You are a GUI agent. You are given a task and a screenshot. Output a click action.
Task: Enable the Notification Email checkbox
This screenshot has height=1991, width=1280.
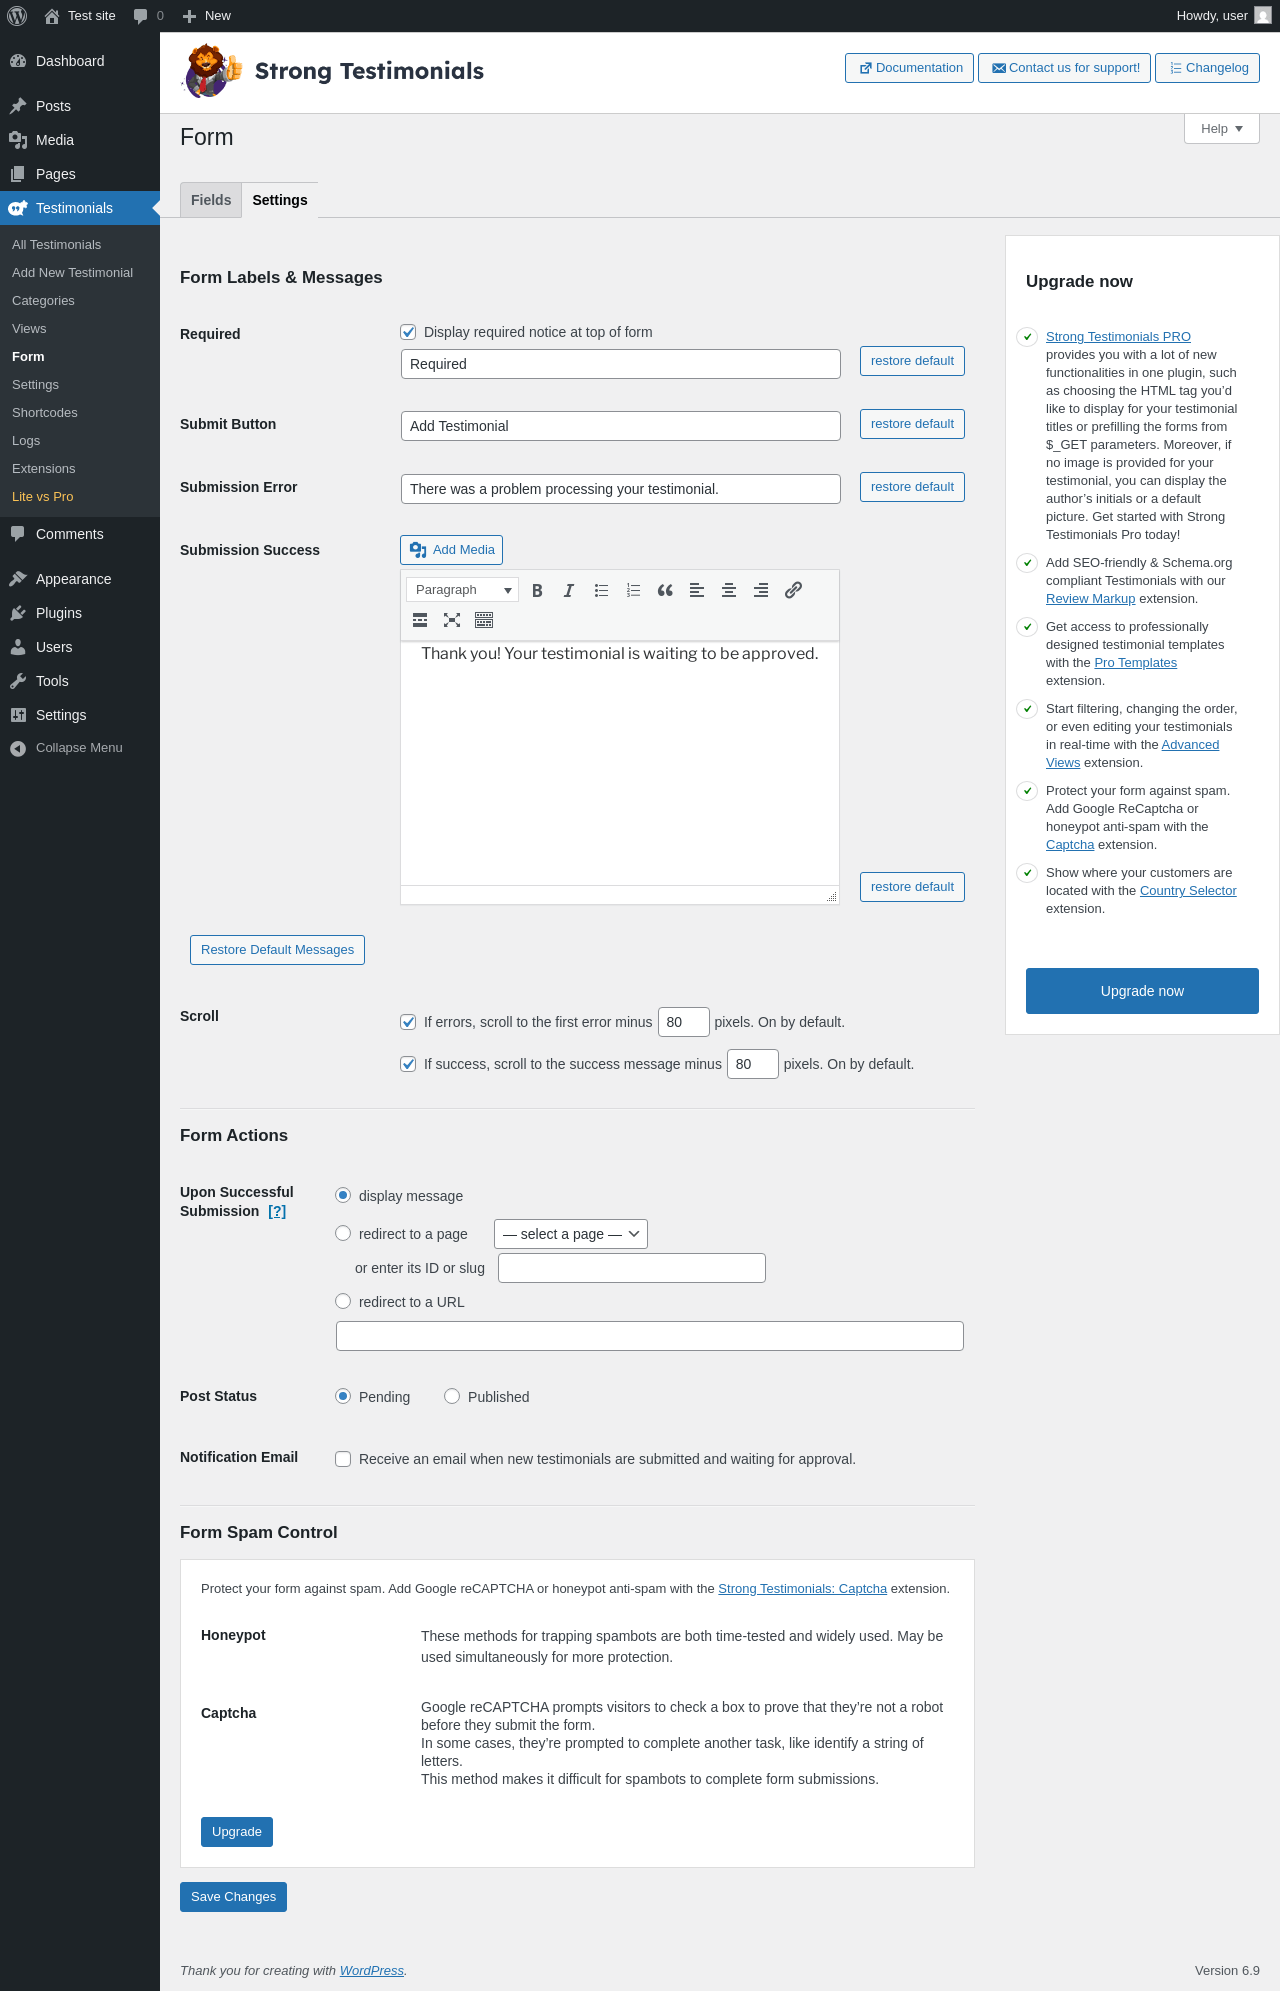(x=343, y=1459)
